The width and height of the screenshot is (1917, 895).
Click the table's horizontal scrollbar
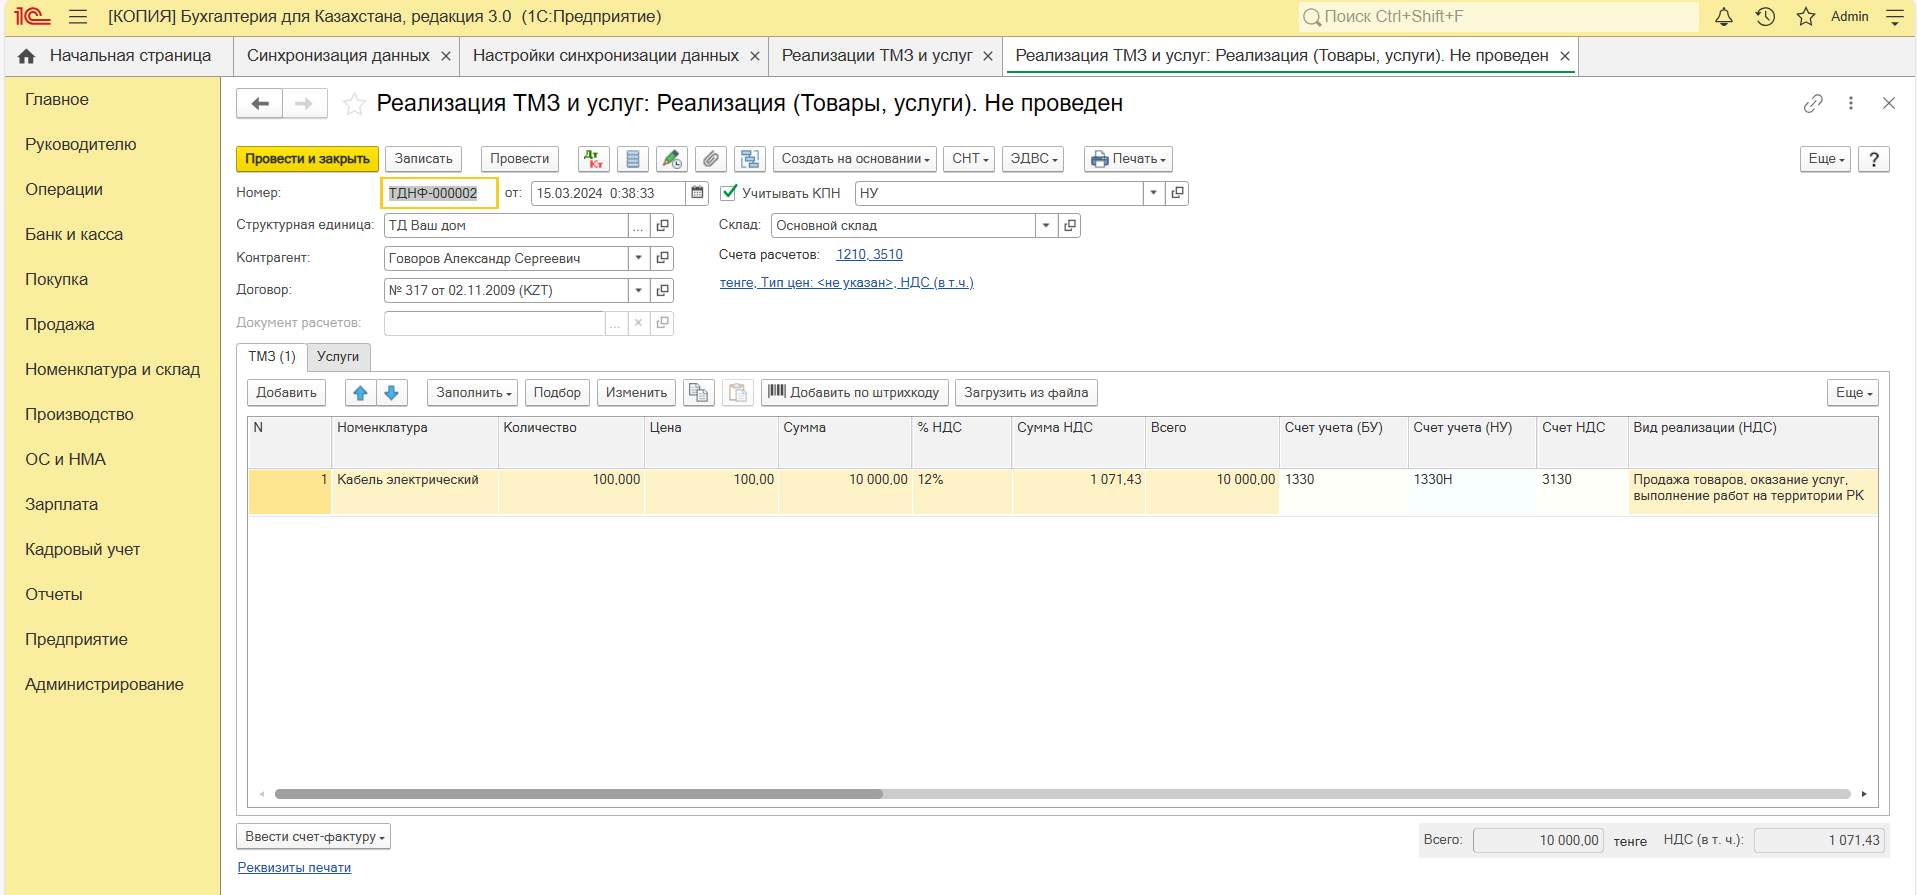[578, 794]
